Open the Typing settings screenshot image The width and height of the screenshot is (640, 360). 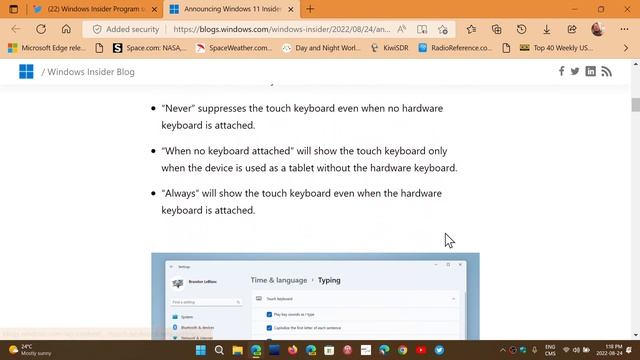[x=316, y=296]
